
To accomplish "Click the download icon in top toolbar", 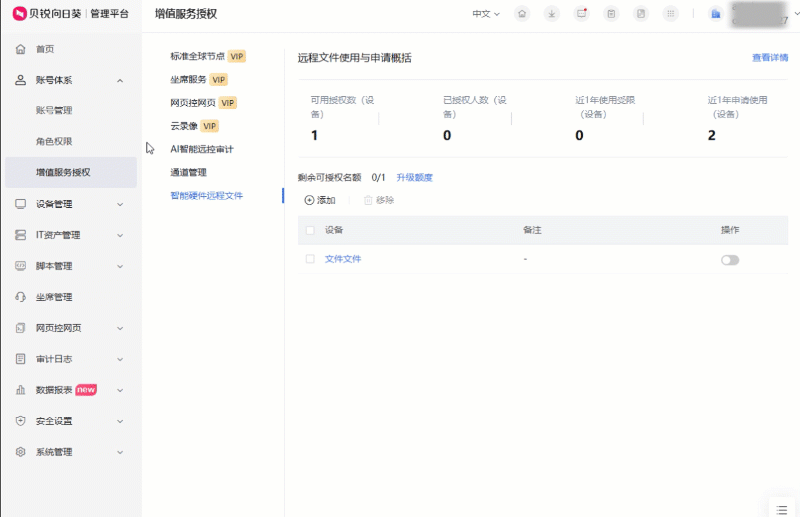I will (552, 14).
